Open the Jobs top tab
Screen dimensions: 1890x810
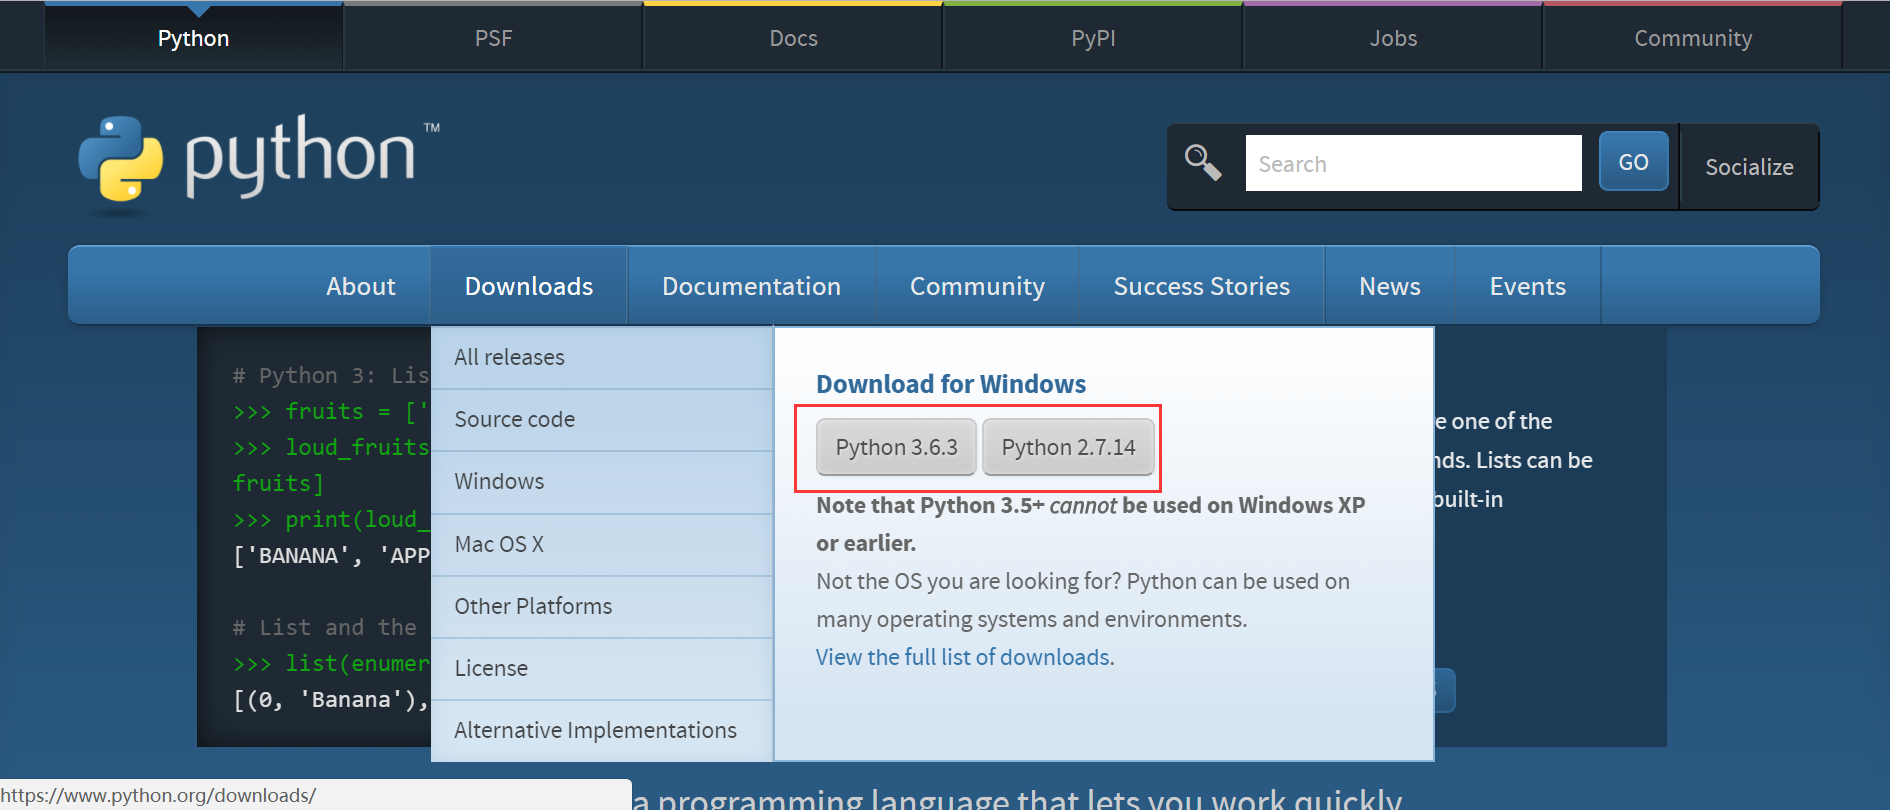[x=1393, y=38]
